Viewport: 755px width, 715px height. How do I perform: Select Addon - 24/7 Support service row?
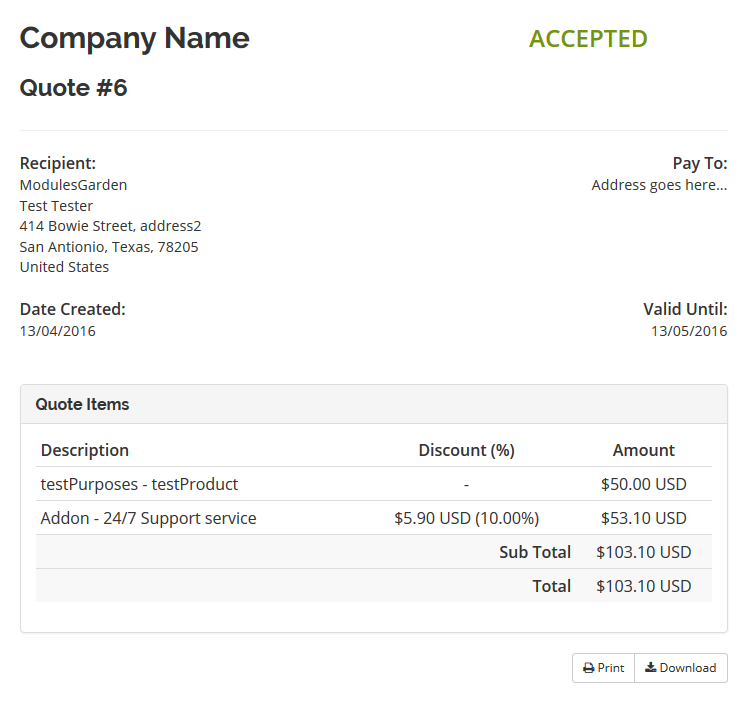click(374, 518)
